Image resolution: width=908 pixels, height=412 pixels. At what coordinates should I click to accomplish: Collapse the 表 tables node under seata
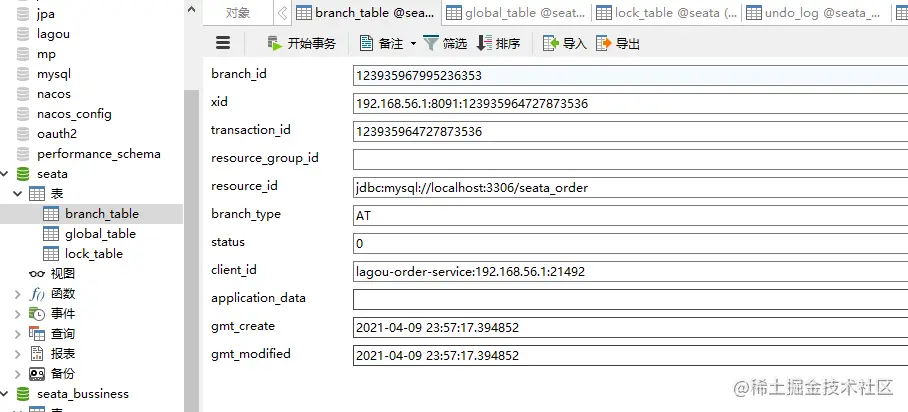coord(18,194)
